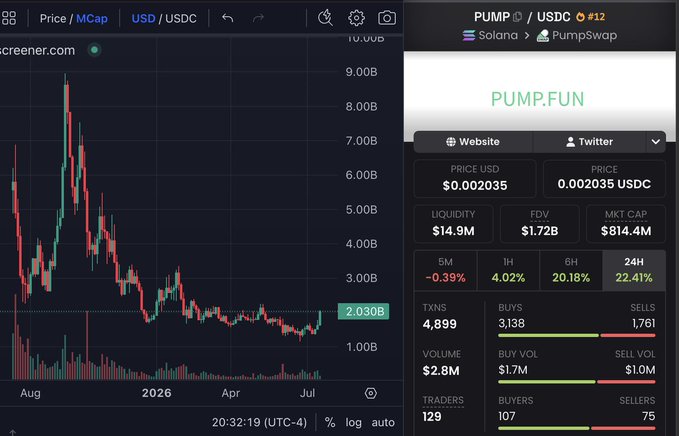Open chart settings gear
The width and height of the screenshot is (679, 436).
[356, 18]
